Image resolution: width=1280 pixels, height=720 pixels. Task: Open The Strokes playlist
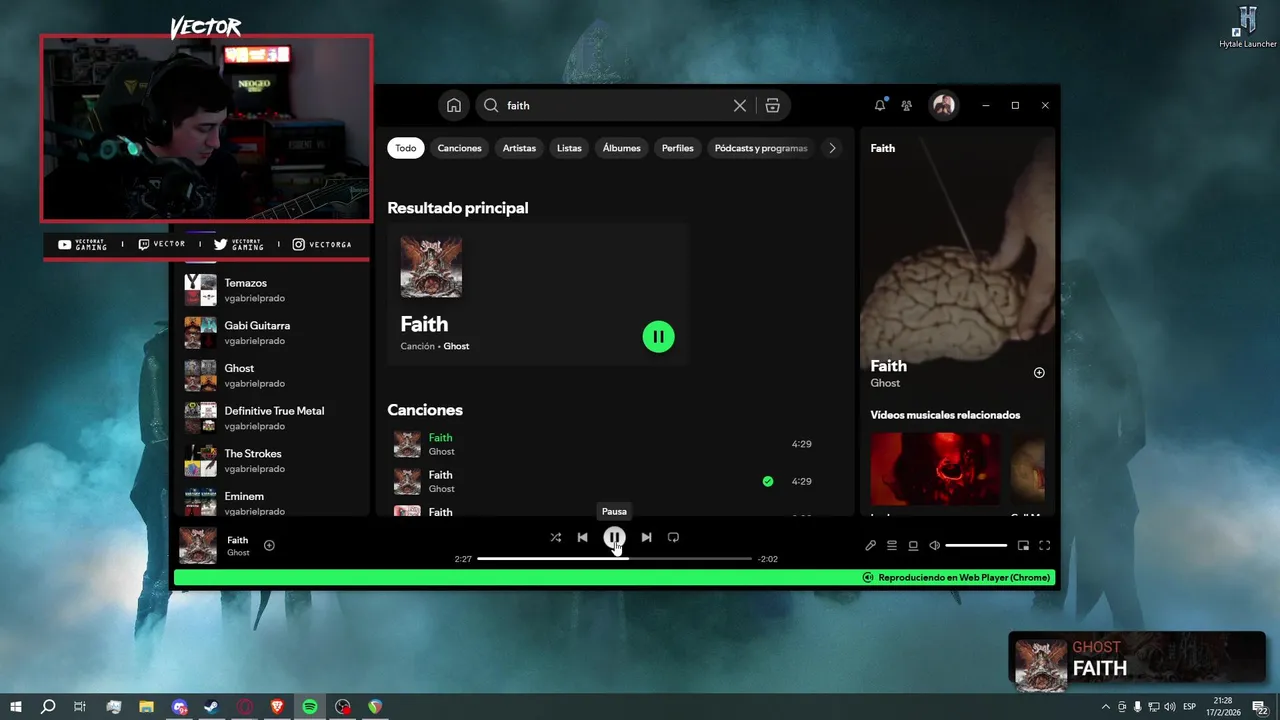pos(271,461)
